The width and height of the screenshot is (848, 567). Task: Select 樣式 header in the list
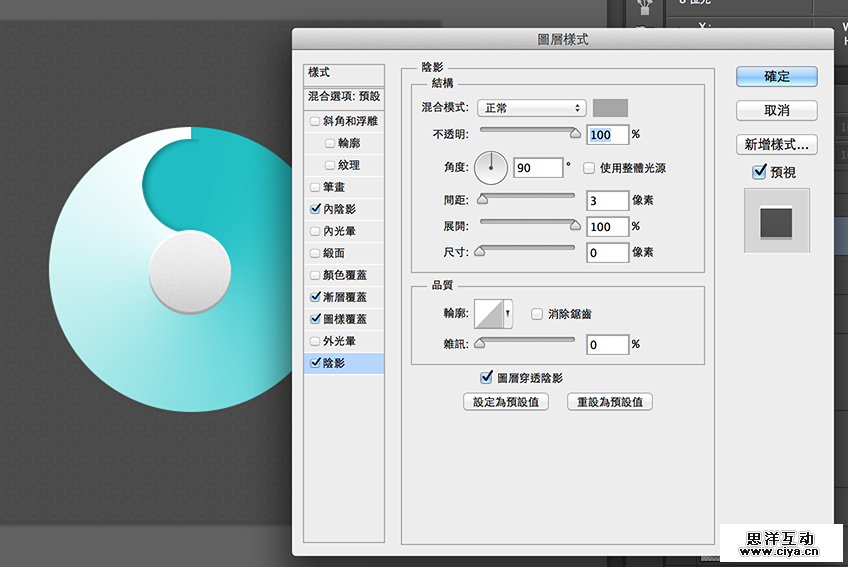(x=344, y=73)
